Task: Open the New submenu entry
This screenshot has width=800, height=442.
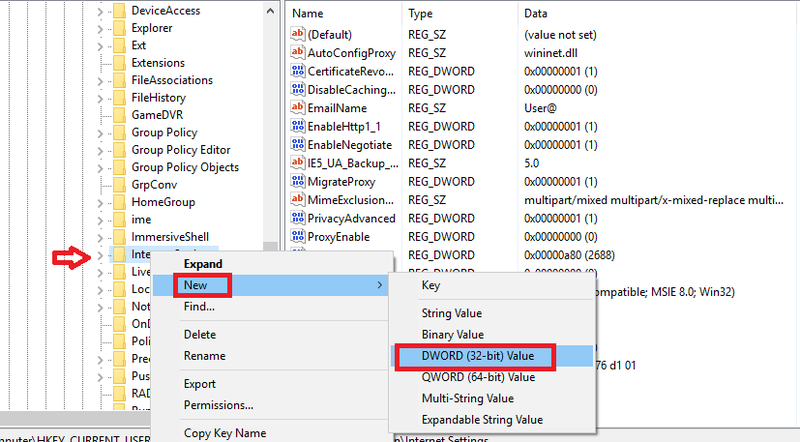Action: [272, 285]
